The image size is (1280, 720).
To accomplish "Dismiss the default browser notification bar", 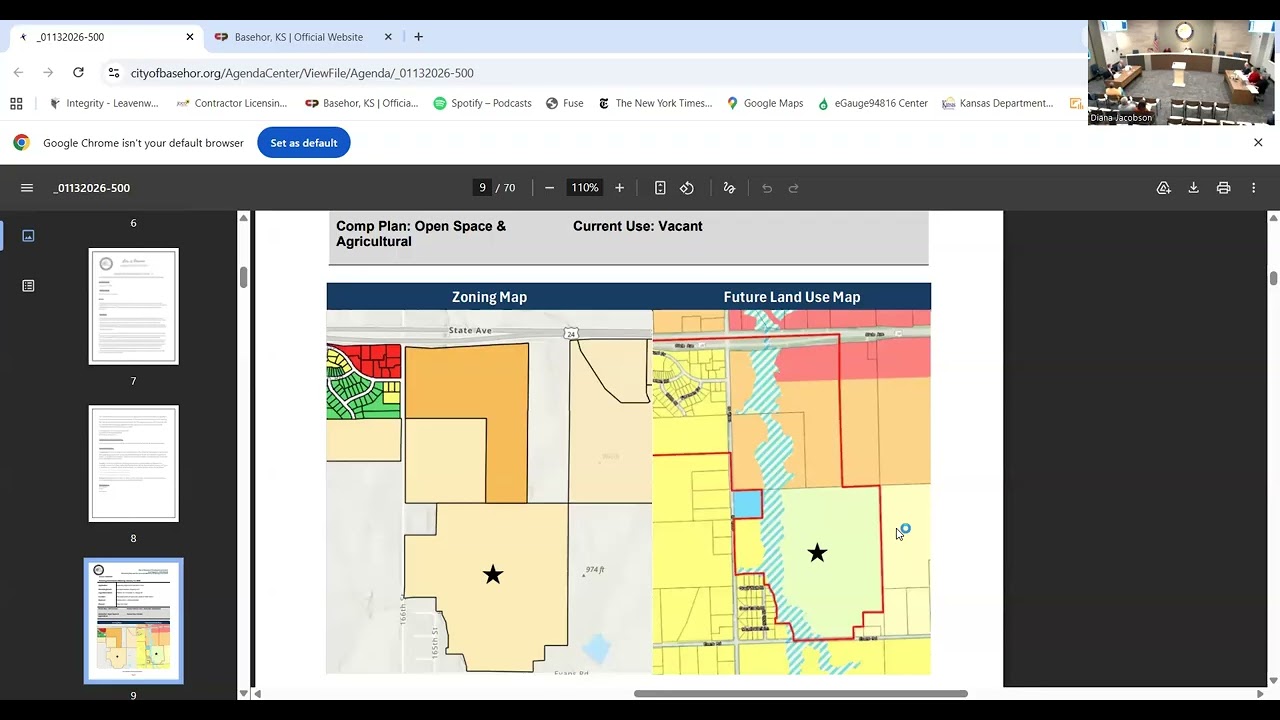I will tap(1258, 143).
